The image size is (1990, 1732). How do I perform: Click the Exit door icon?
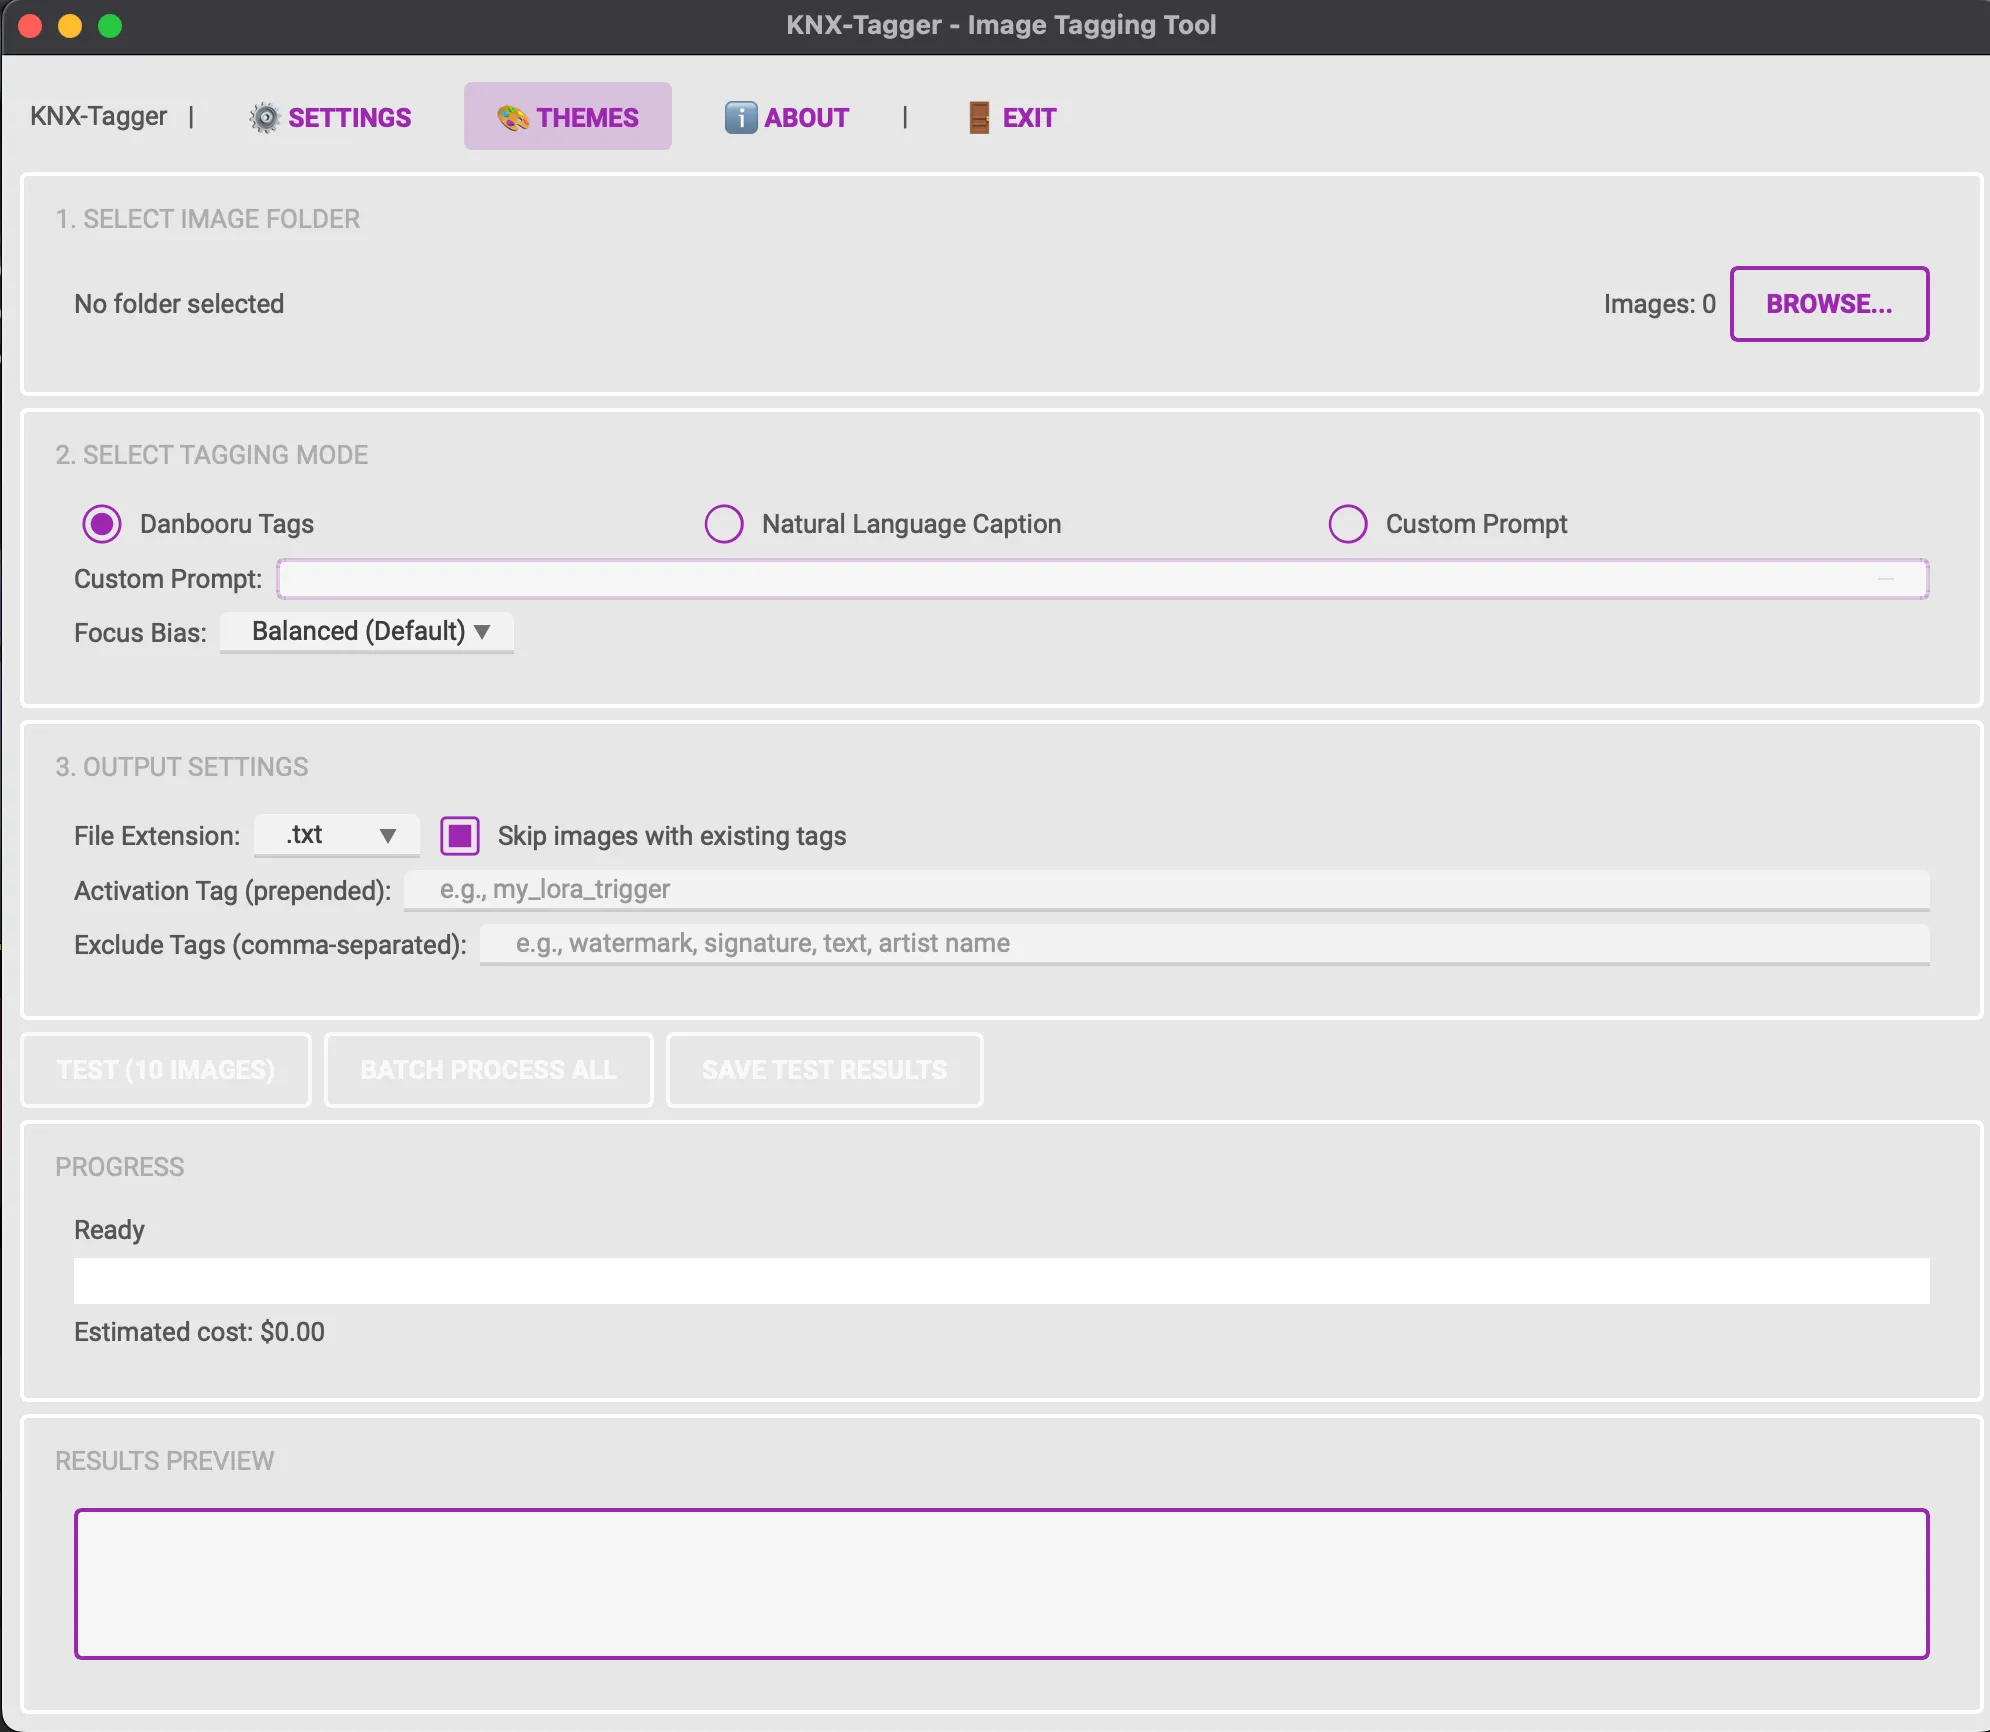click(x=979, y=118)
